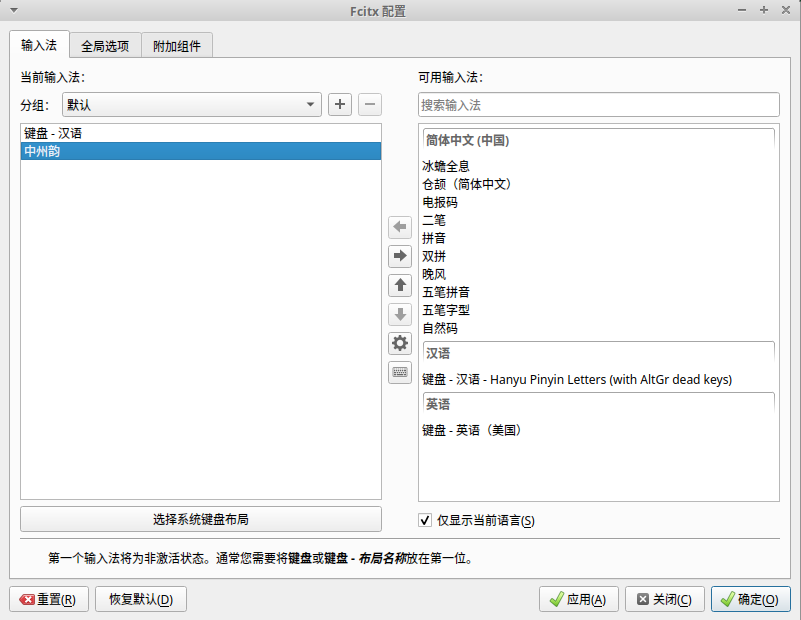The width and height of the screenshot is (801, 620).
Task: Click the 汉语 group header
Action: point(599,353)
